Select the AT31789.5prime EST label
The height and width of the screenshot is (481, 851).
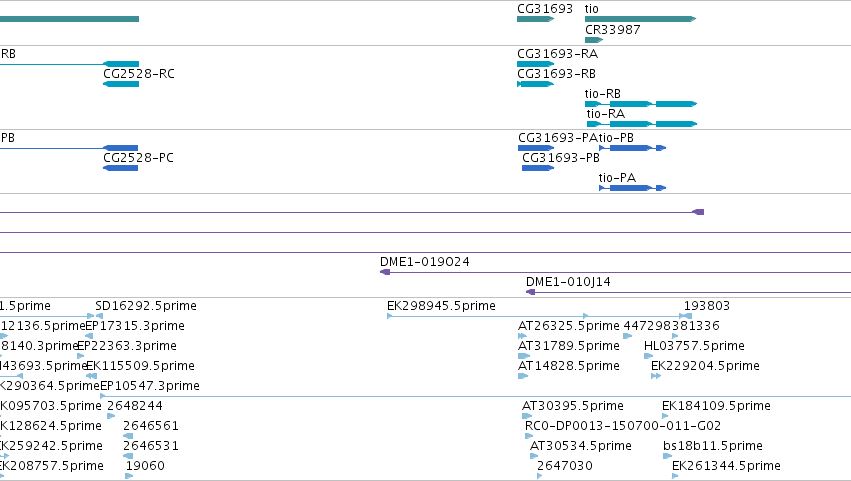[x=569, y=346]
